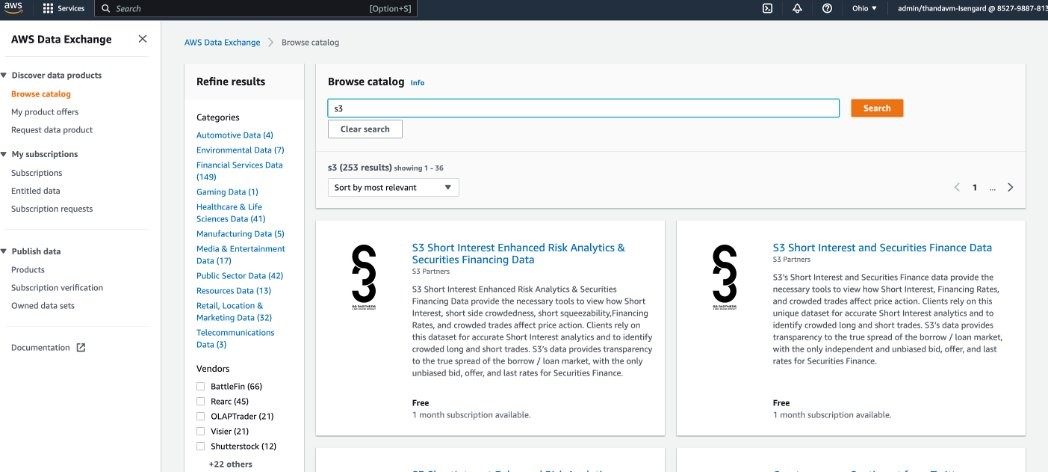Open the AWS CloudShell icon
Screen dimensions: 1048x472
(x=768, y=9)
